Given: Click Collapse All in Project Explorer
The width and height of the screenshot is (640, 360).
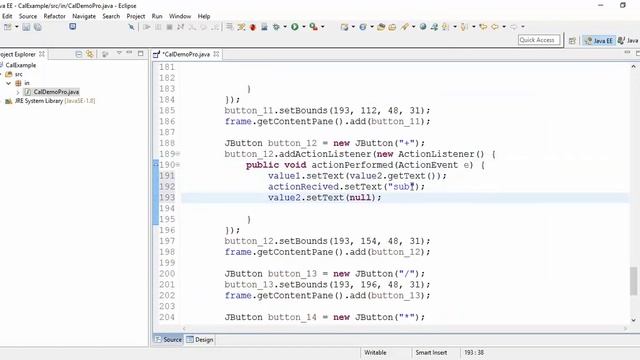Looking at the screenshot, I should (79, 54).
